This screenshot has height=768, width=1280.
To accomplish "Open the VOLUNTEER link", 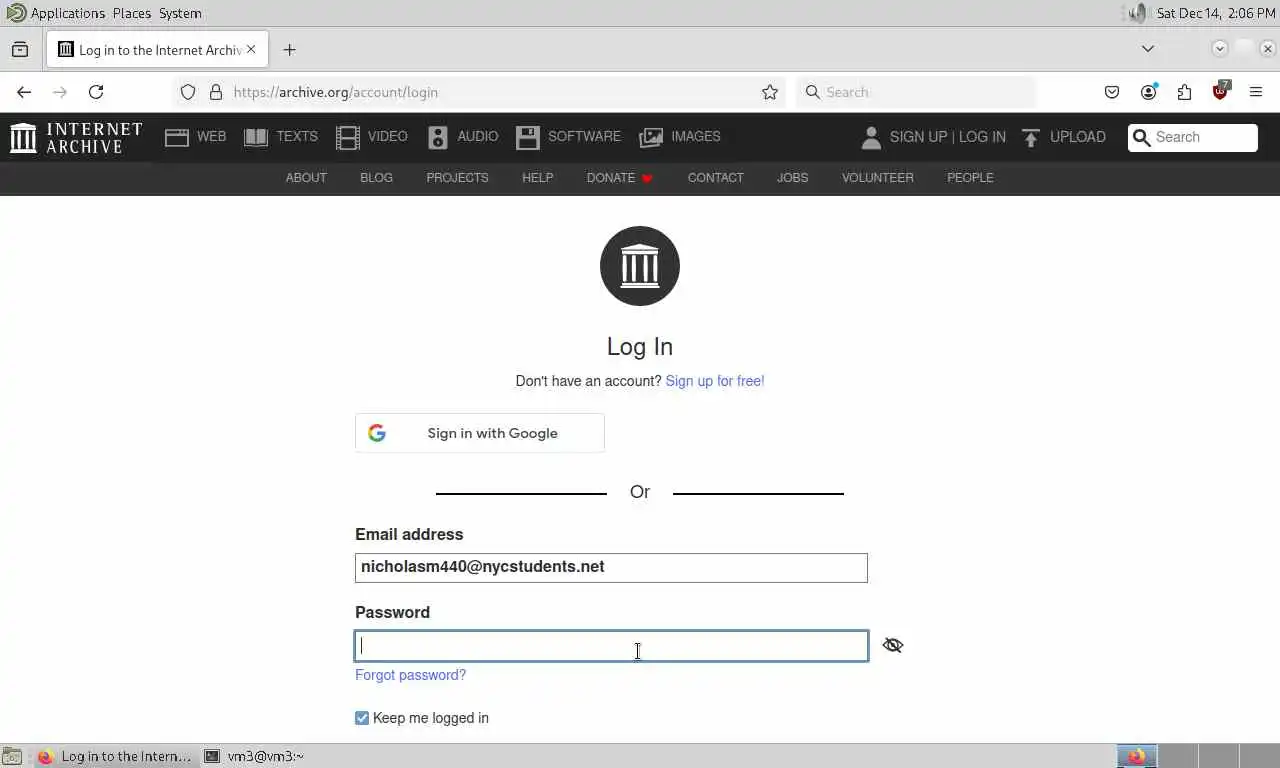I will 878,178.
